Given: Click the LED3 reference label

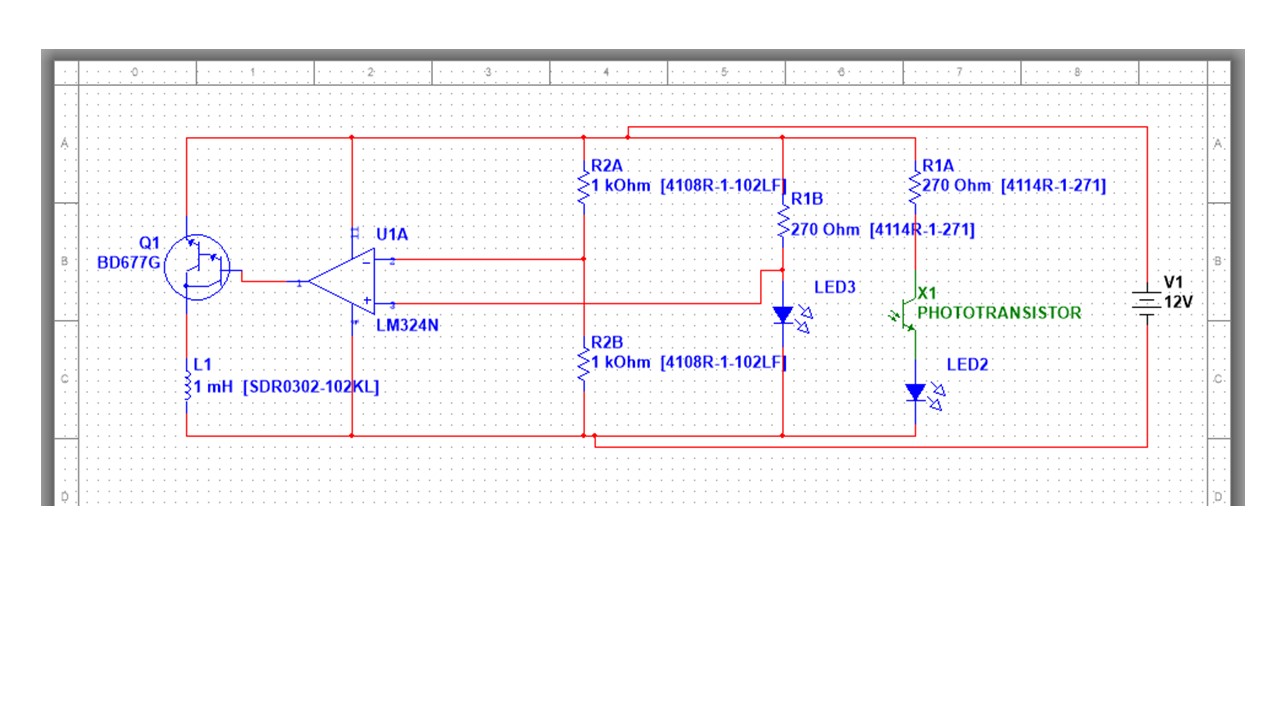Looking at the screenshot, I should click(834, 287).
